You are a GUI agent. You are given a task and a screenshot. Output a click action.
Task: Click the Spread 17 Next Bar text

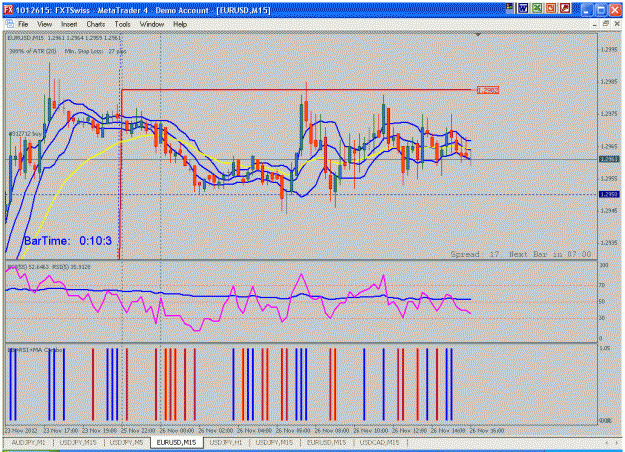(521, 254)
